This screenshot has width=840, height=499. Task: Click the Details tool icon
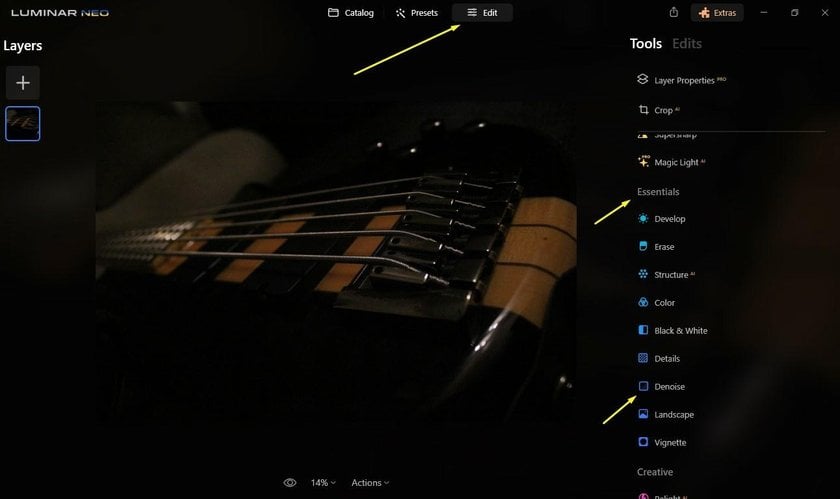coord(643,358)
